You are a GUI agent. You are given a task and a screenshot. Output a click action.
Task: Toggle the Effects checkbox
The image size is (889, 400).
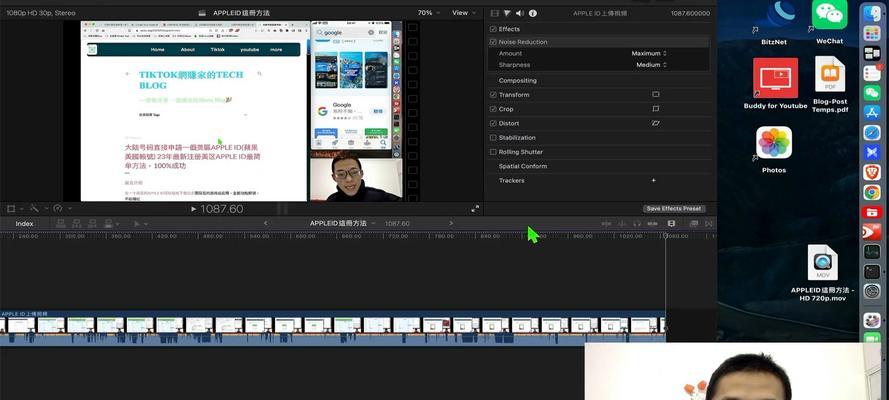(493, 29)
